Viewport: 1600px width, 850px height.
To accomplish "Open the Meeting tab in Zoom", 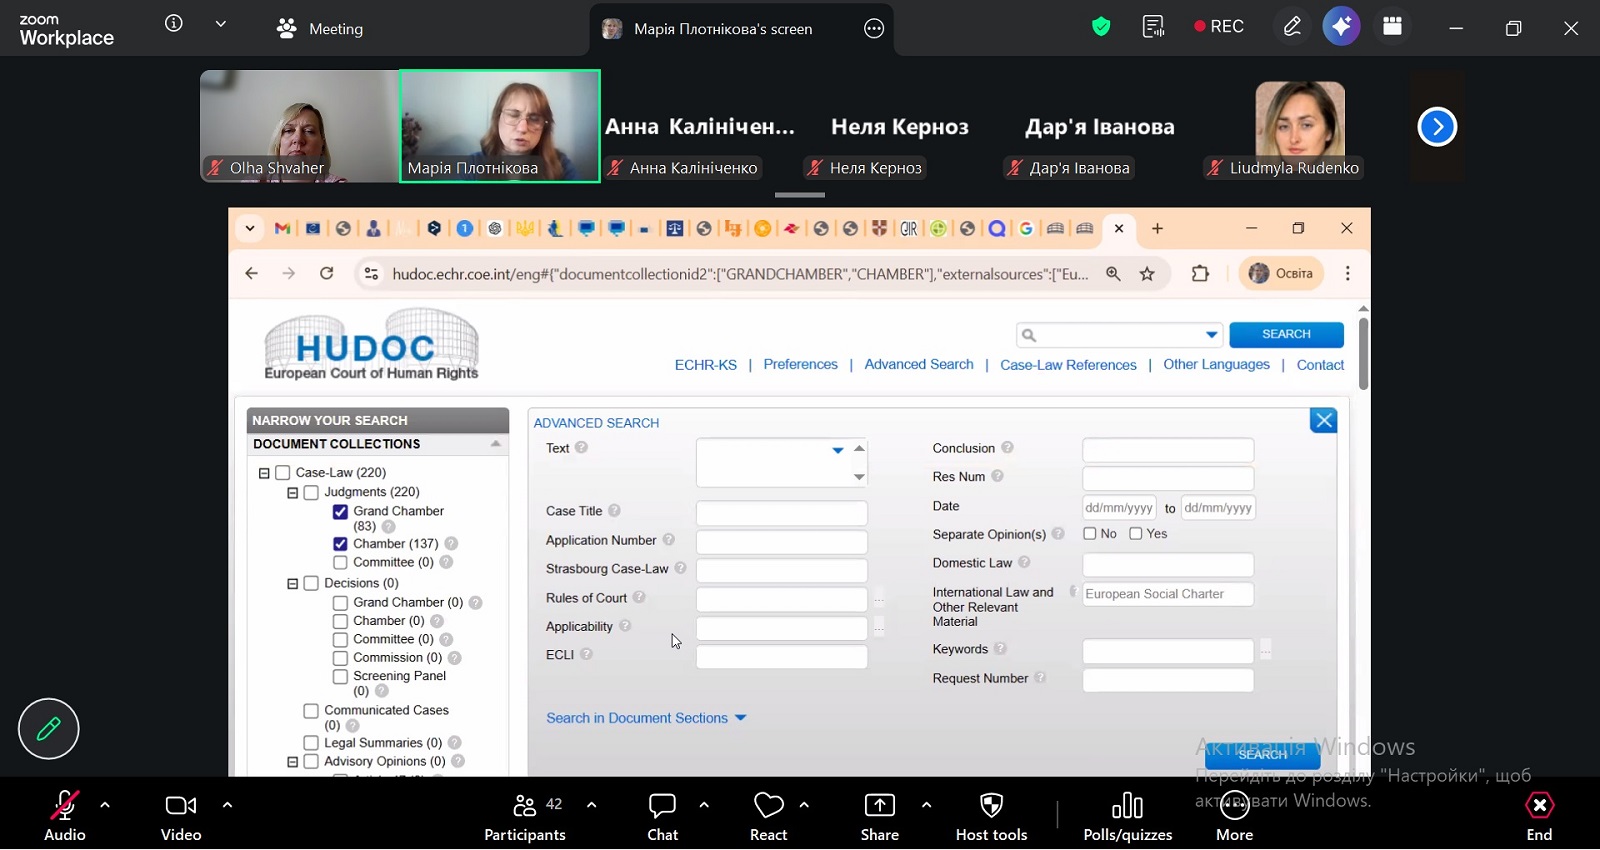I will pos(320,29).
